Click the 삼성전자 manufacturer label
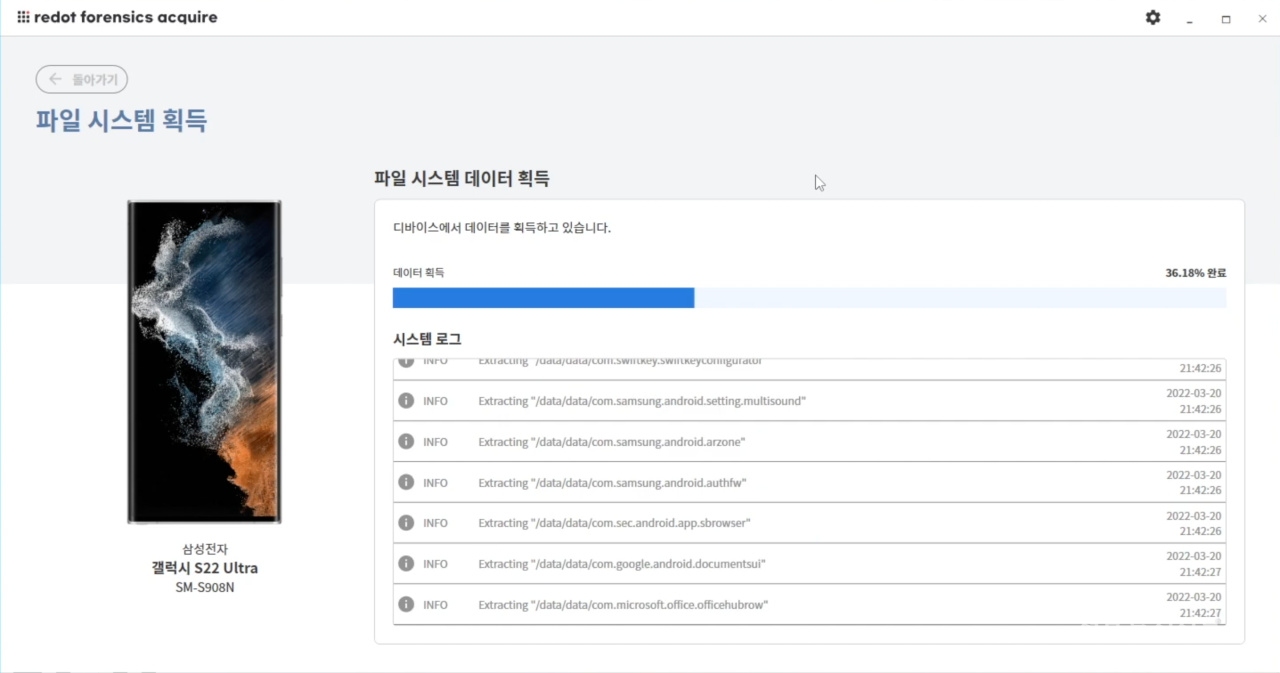Screen dimensions: 1280x673 click(204, 549)
